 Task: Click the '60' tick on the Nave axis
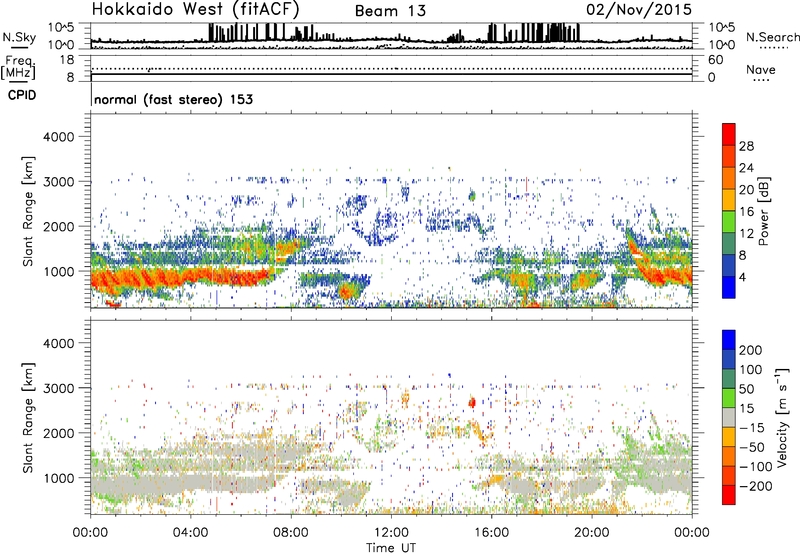(x=715, y=60)
